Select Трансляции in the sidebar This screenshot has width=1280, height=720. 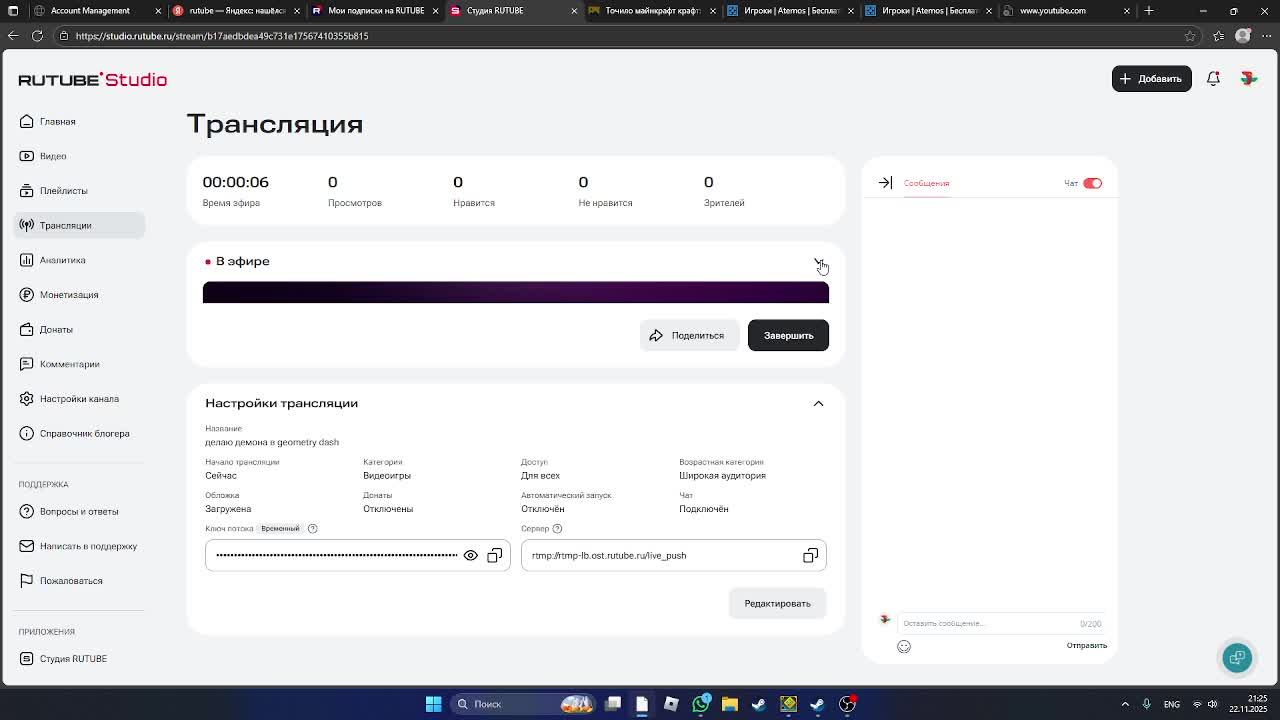point(80,225)
